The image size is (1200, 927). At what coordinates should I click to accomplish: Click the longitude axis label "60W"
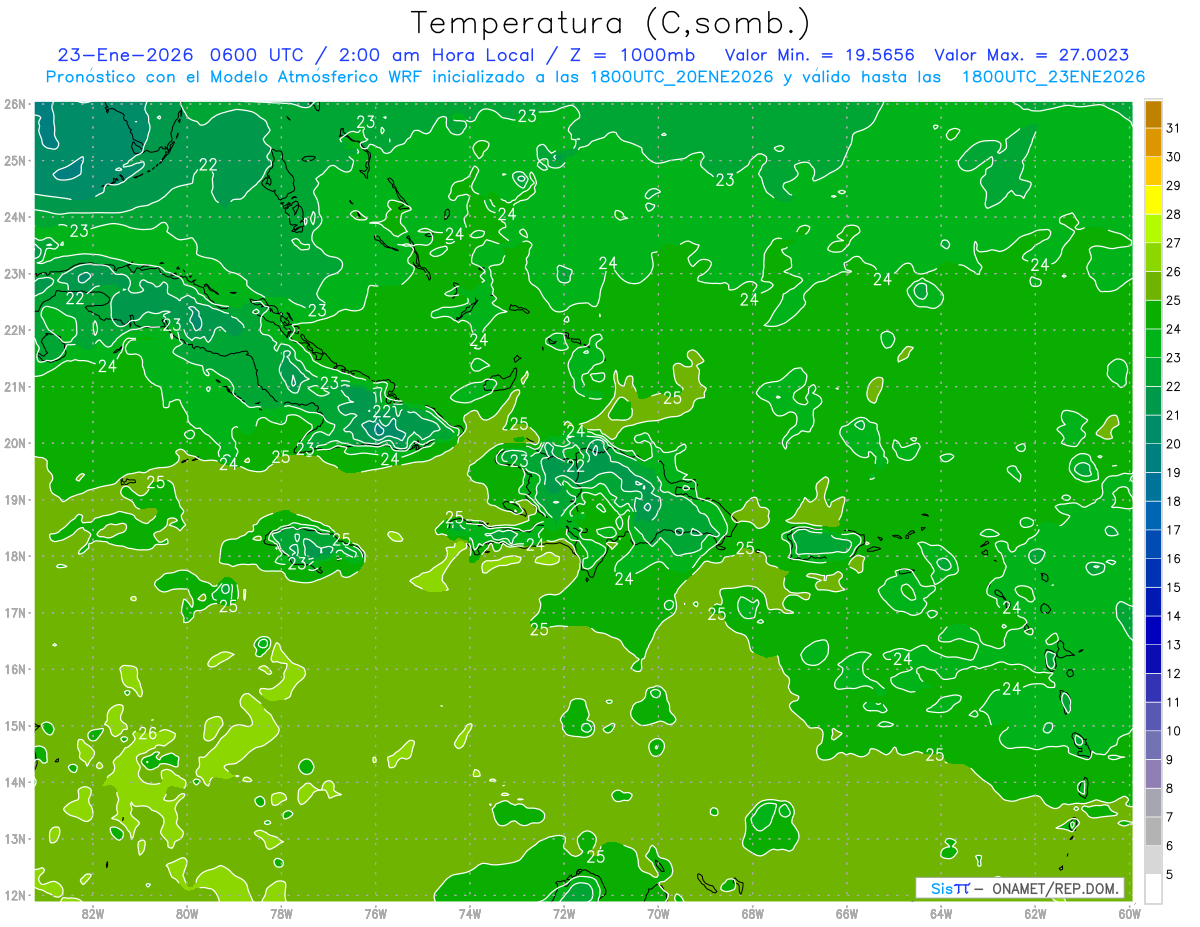(1130, 913)
